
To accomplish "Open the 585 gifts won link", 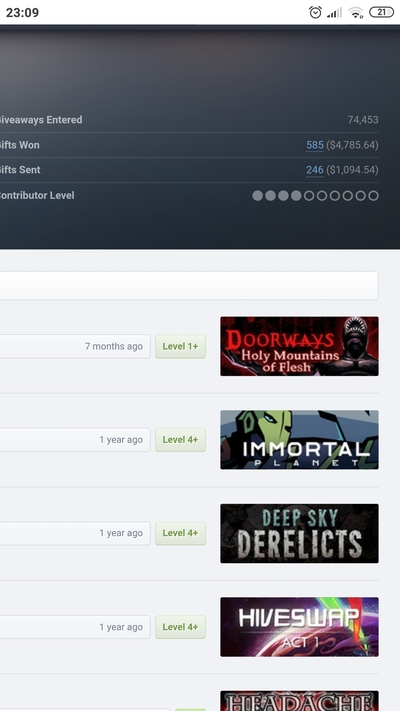I will [x=315, y=145].
